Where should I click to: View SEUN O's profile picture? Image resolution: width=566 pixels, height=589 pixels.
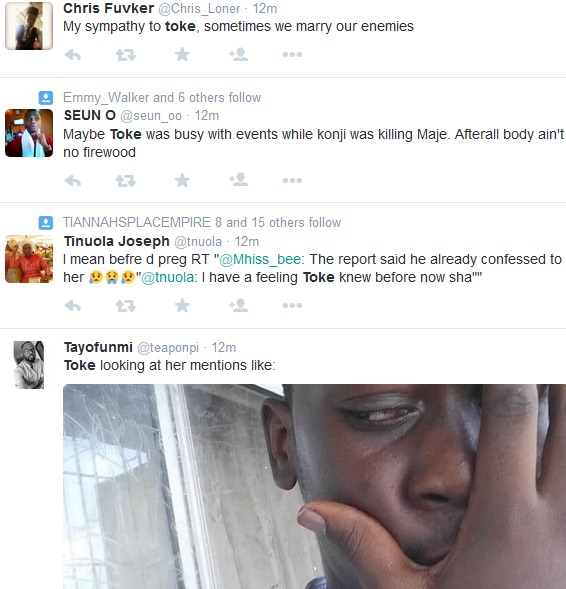pyautogui.click(x=29, y=133)
